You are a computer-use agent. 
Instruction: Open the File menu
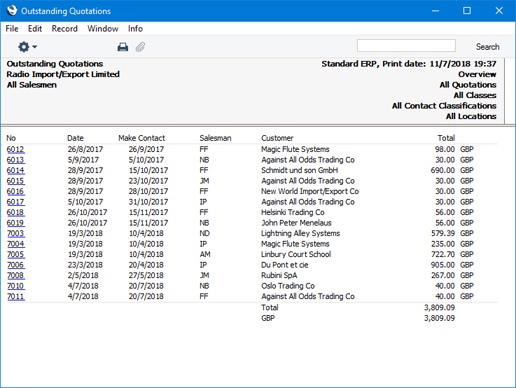point(12,29)
